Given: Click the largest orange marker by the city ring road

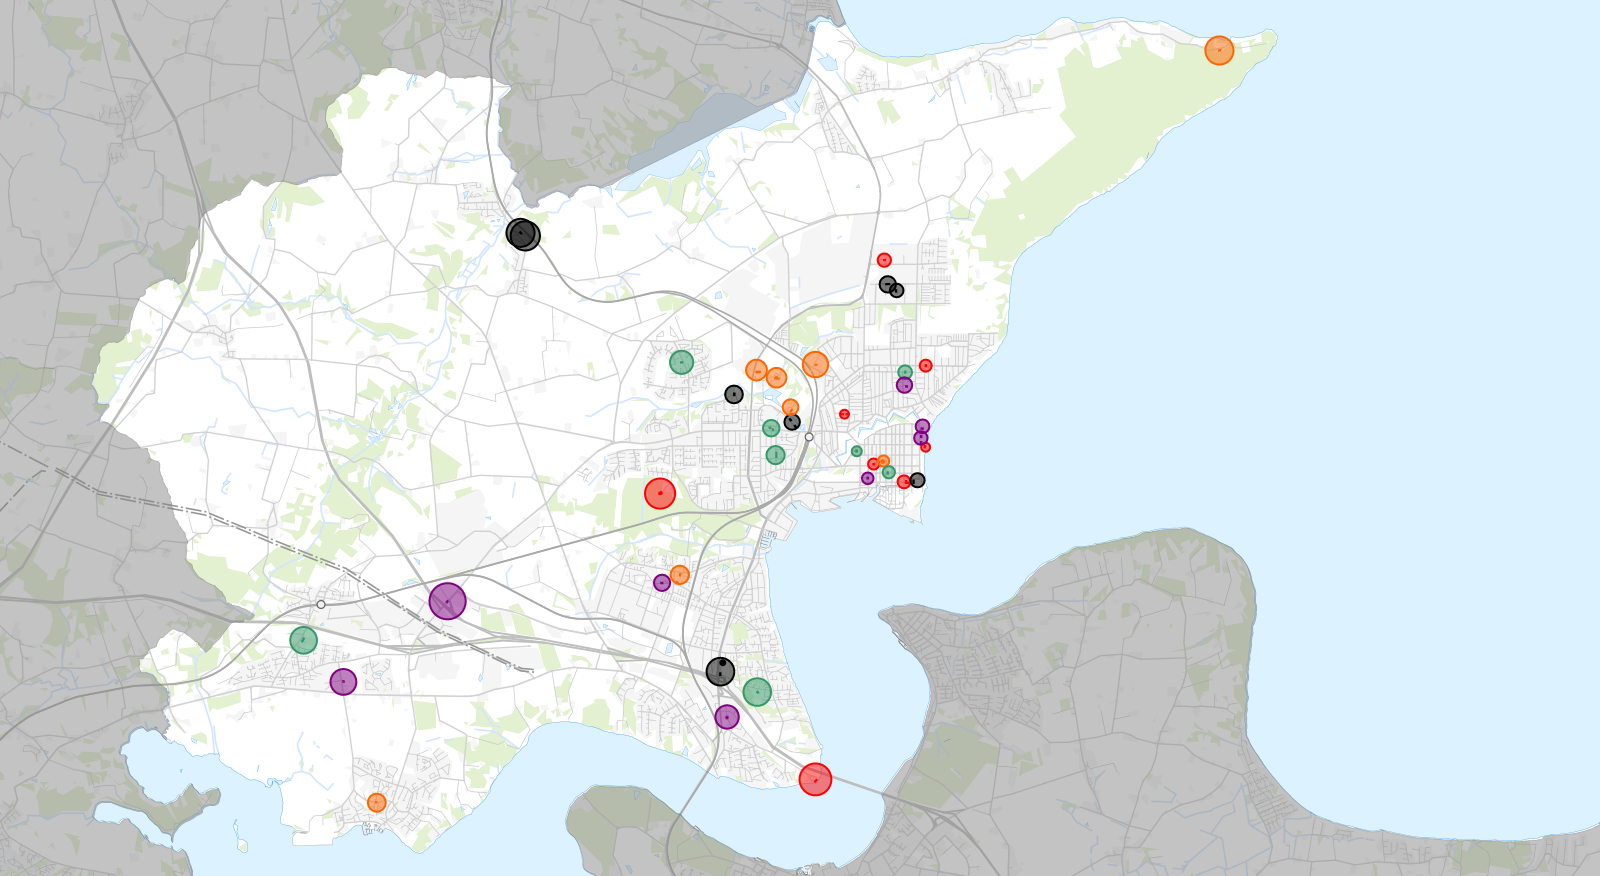Looking at the screenshot, I should tap(815, 364).
